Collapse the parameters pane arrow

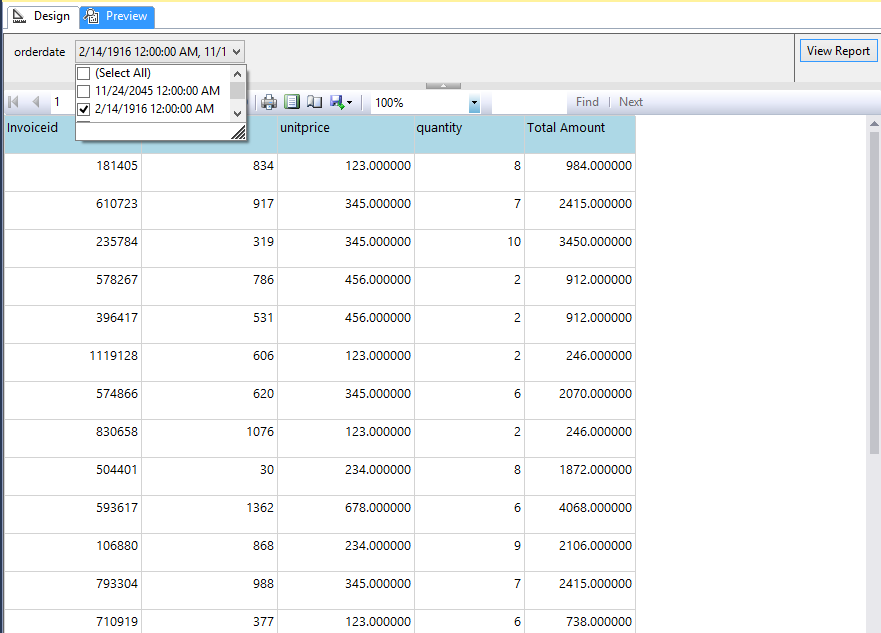coord(443,86)
